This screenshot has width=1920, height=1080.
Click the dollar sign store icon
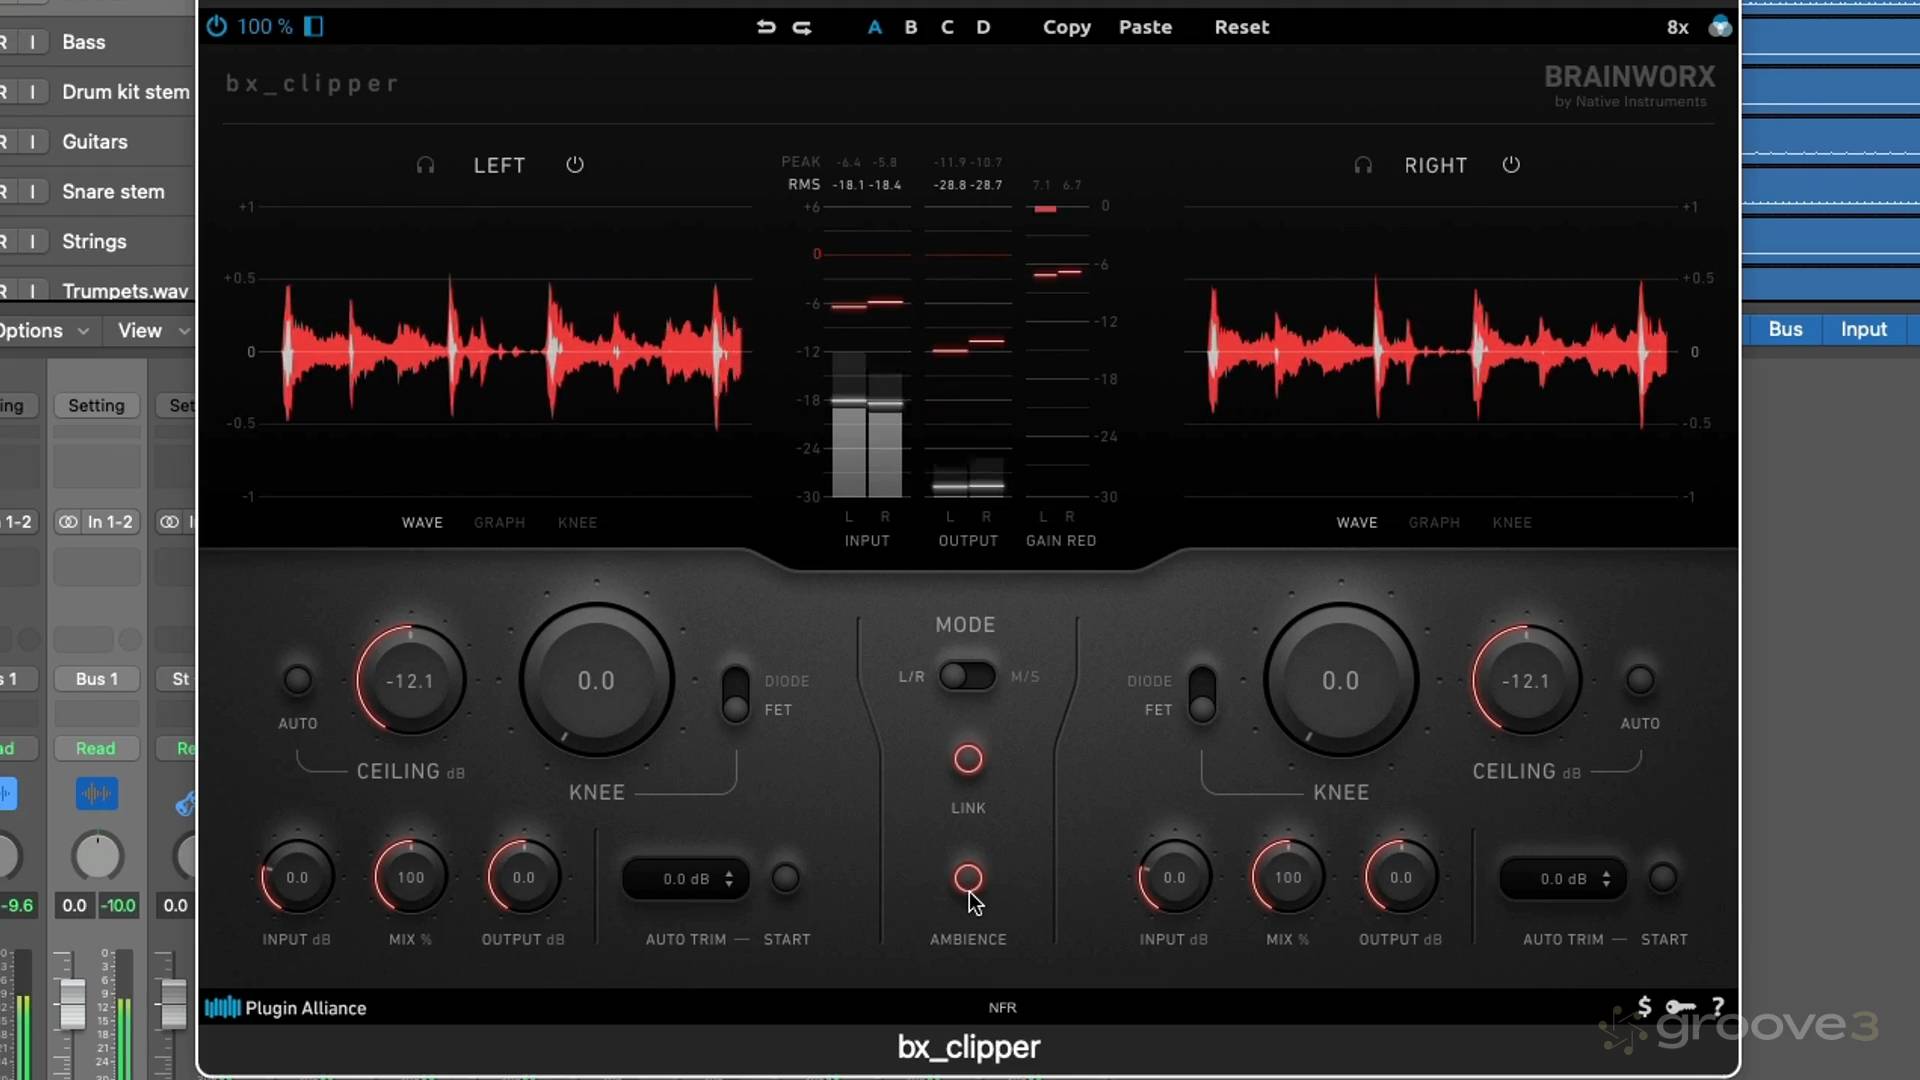point(1645,1006)
